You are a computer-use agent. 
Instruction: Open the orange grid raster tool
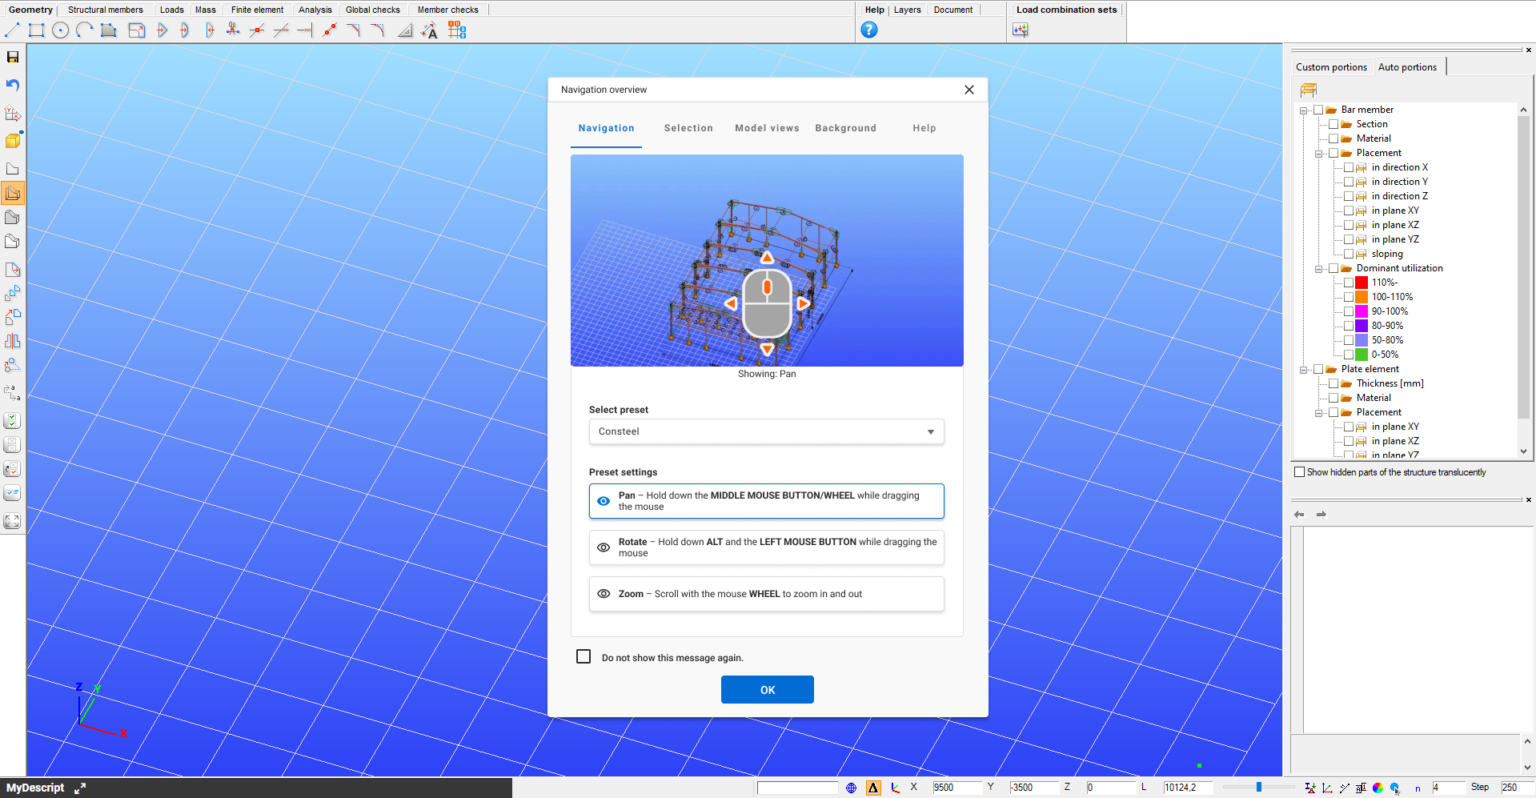[457, 30]
